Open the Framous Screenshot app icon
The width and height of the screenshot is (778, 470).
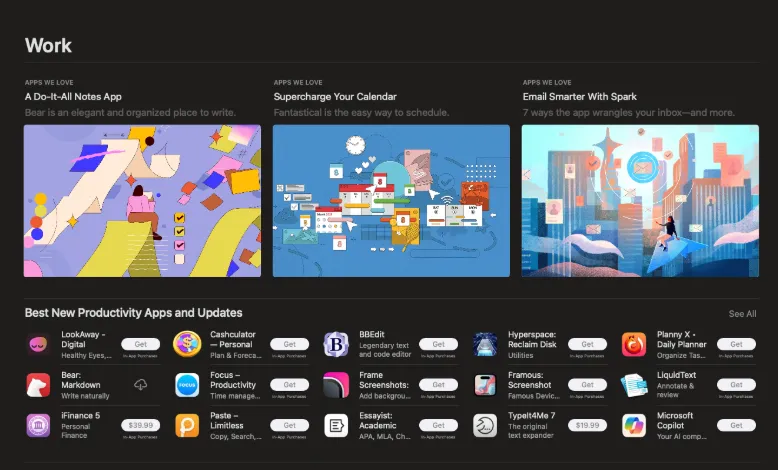485,385
